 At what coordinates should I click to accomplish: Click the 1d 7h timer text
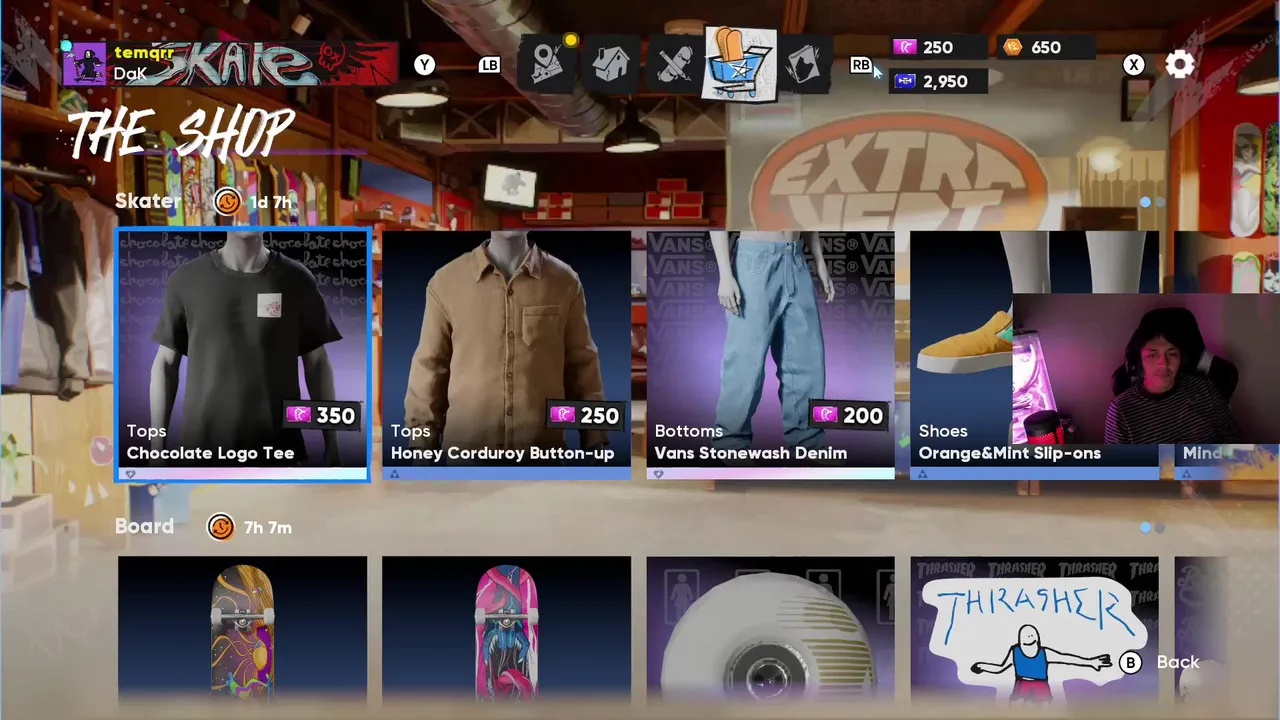(271, 202)
